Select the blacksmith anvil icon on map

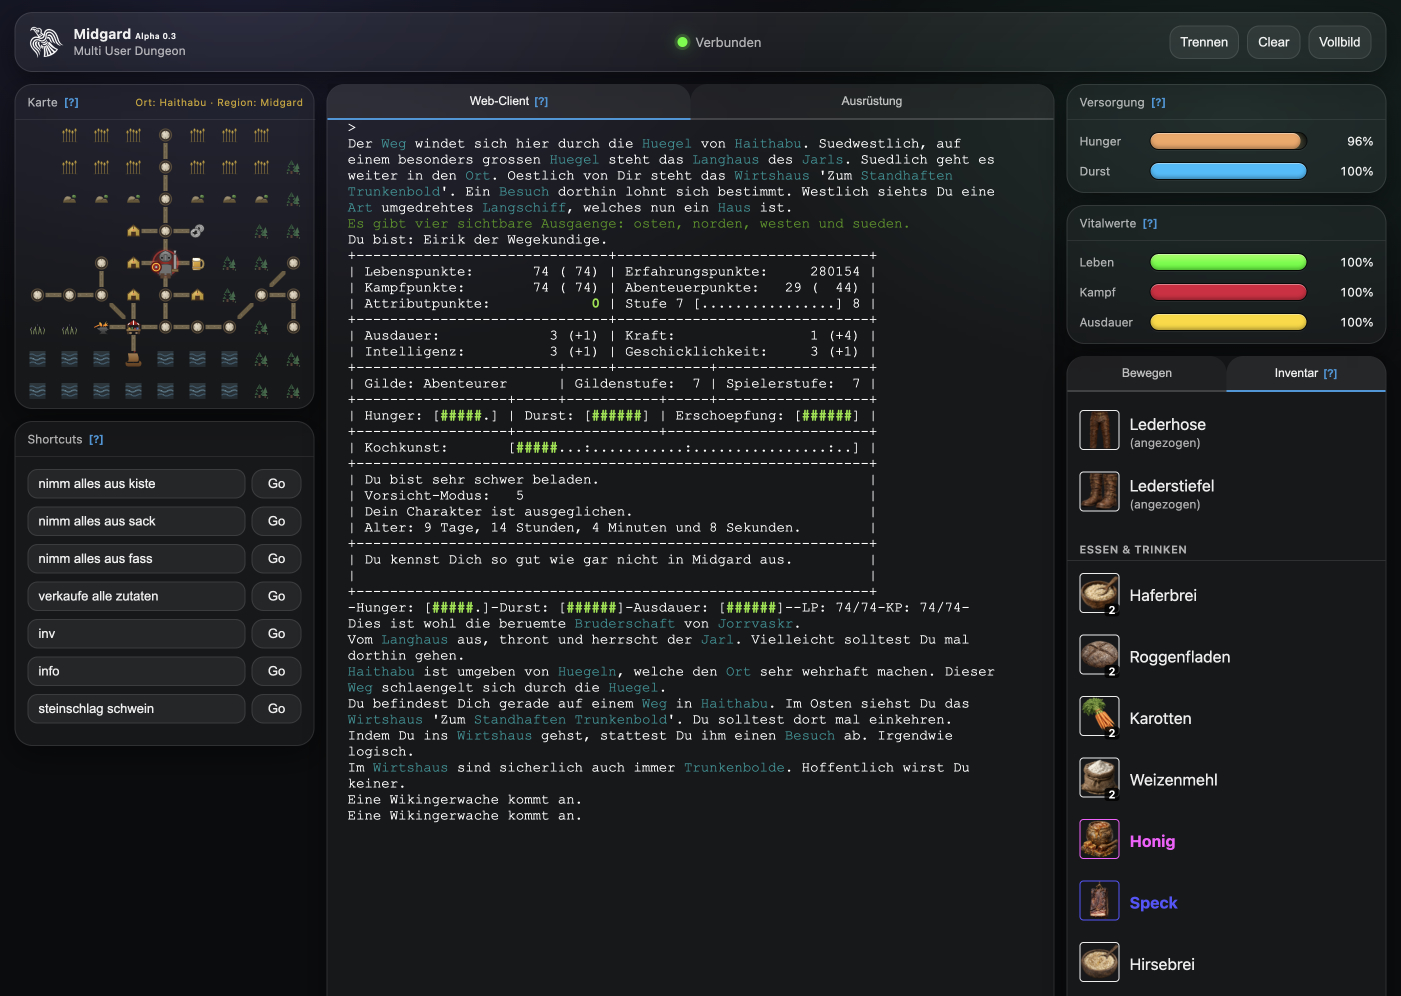click(x=101, y=327)
